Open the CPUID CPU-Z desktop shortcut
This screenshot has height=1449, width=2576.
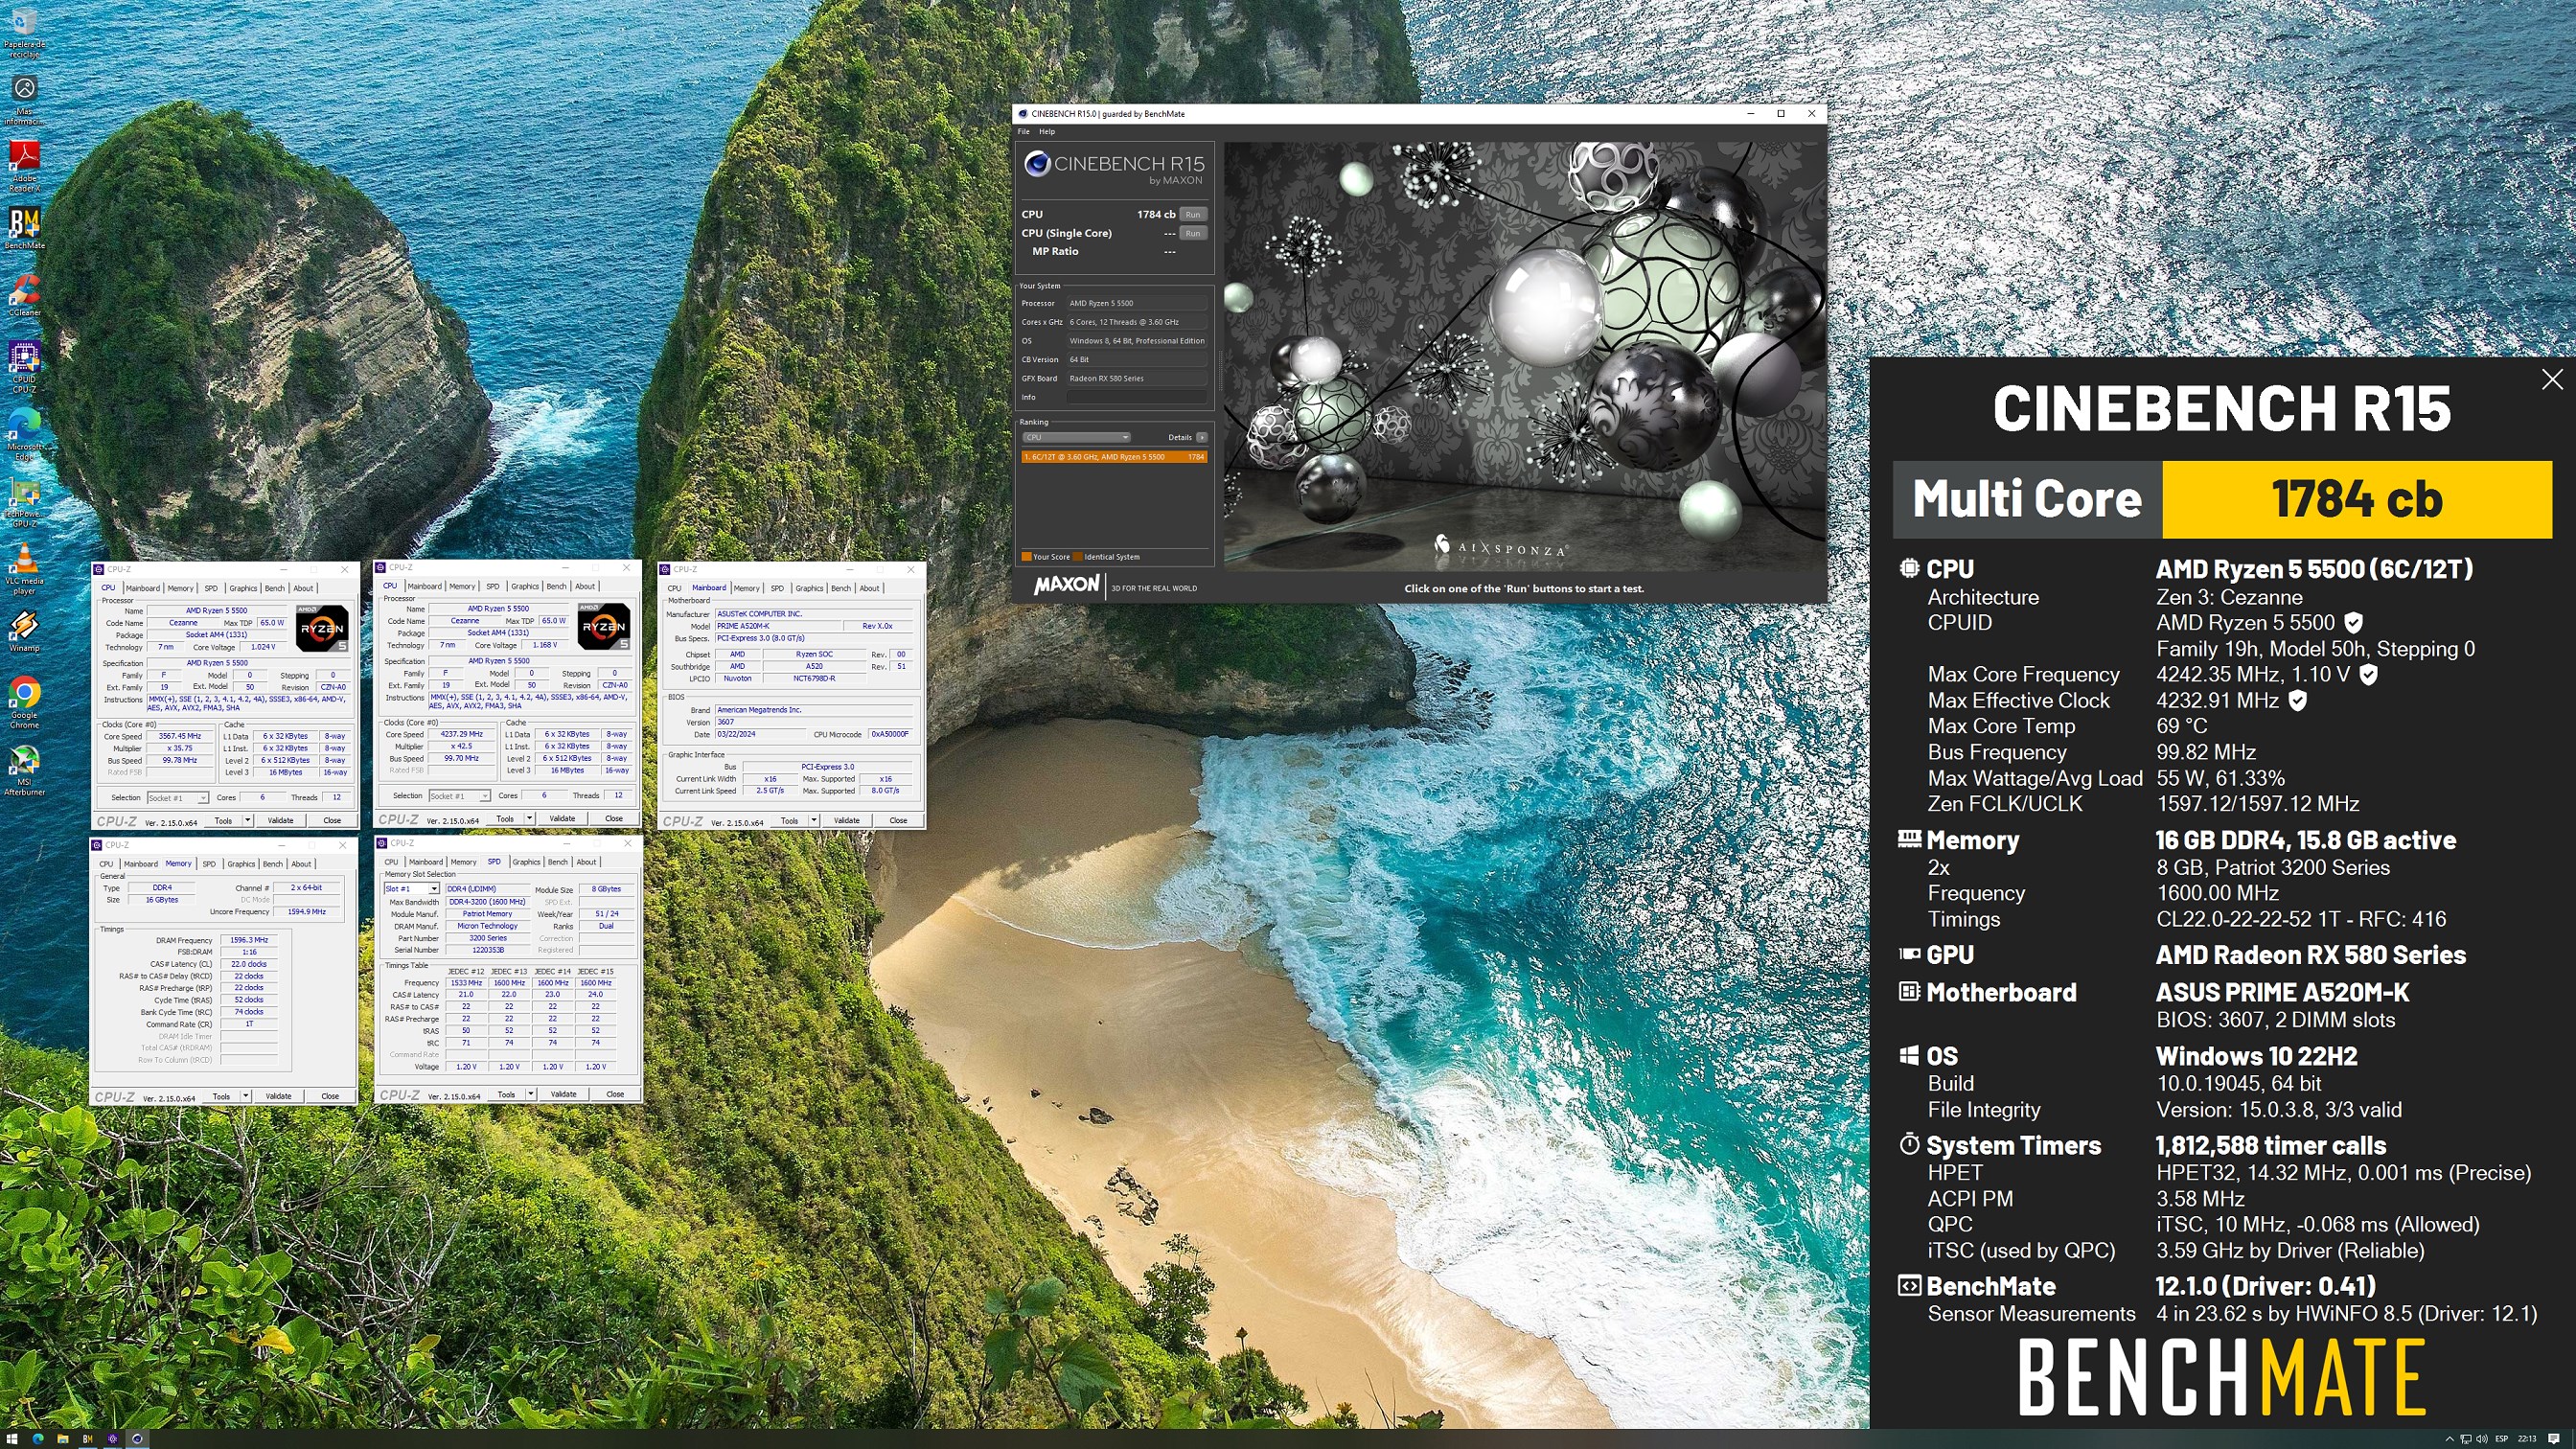(x=24, y=366)
